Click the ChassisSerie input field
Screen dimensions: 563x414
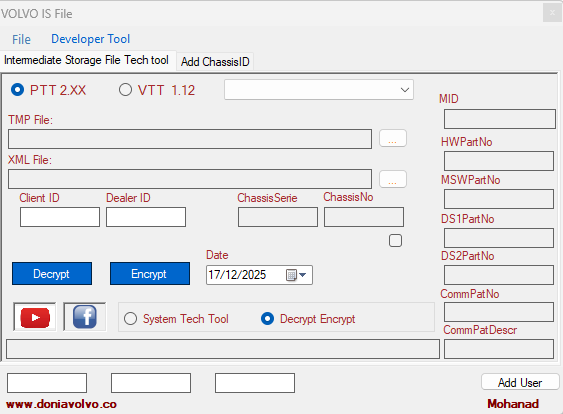point(278,217)
